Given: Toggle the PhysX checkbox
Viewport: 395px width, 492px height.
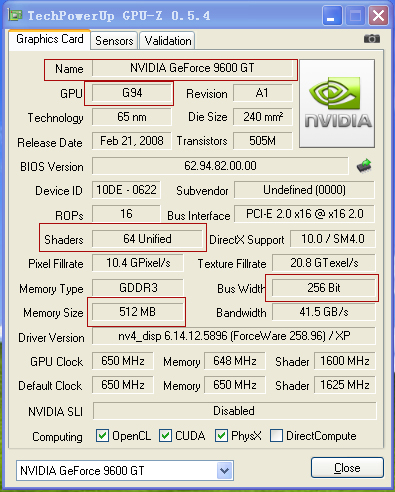Looking at the screenshot, I should 221,436.
